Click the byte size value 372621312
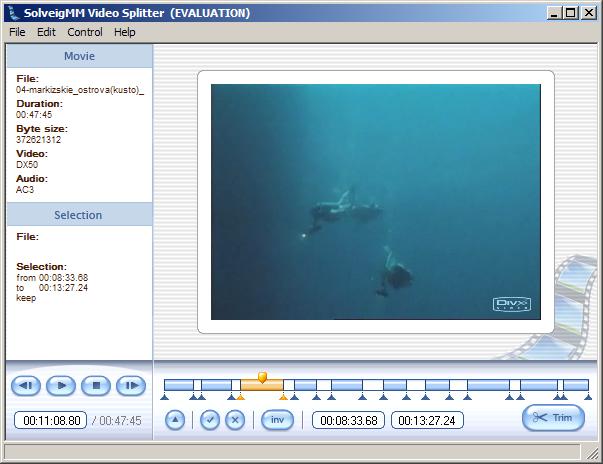Image resolution: width=603 pixels, height=464 pixels. [x=38, y=140]
